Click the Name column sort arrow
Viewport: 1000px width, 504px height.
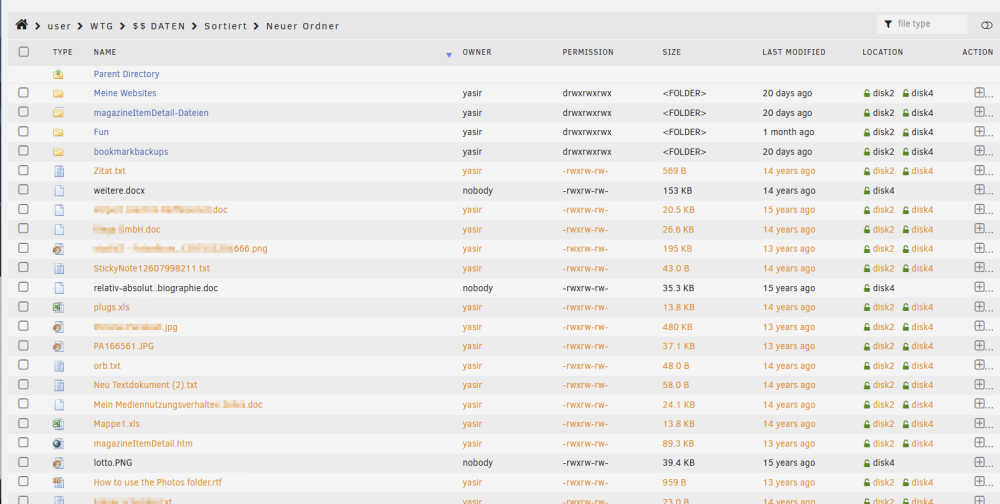(449, 56)
